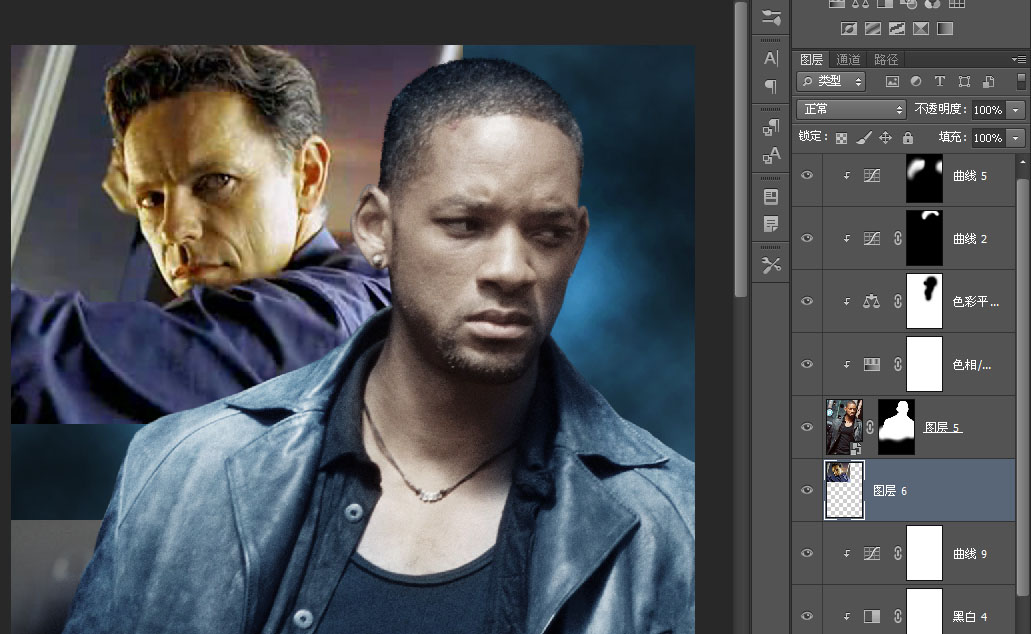This screenshot has height=634, width=1031.
Task: Hide the 黑白 4 layer
Action: pyautogui.click(x=807, y=616)
